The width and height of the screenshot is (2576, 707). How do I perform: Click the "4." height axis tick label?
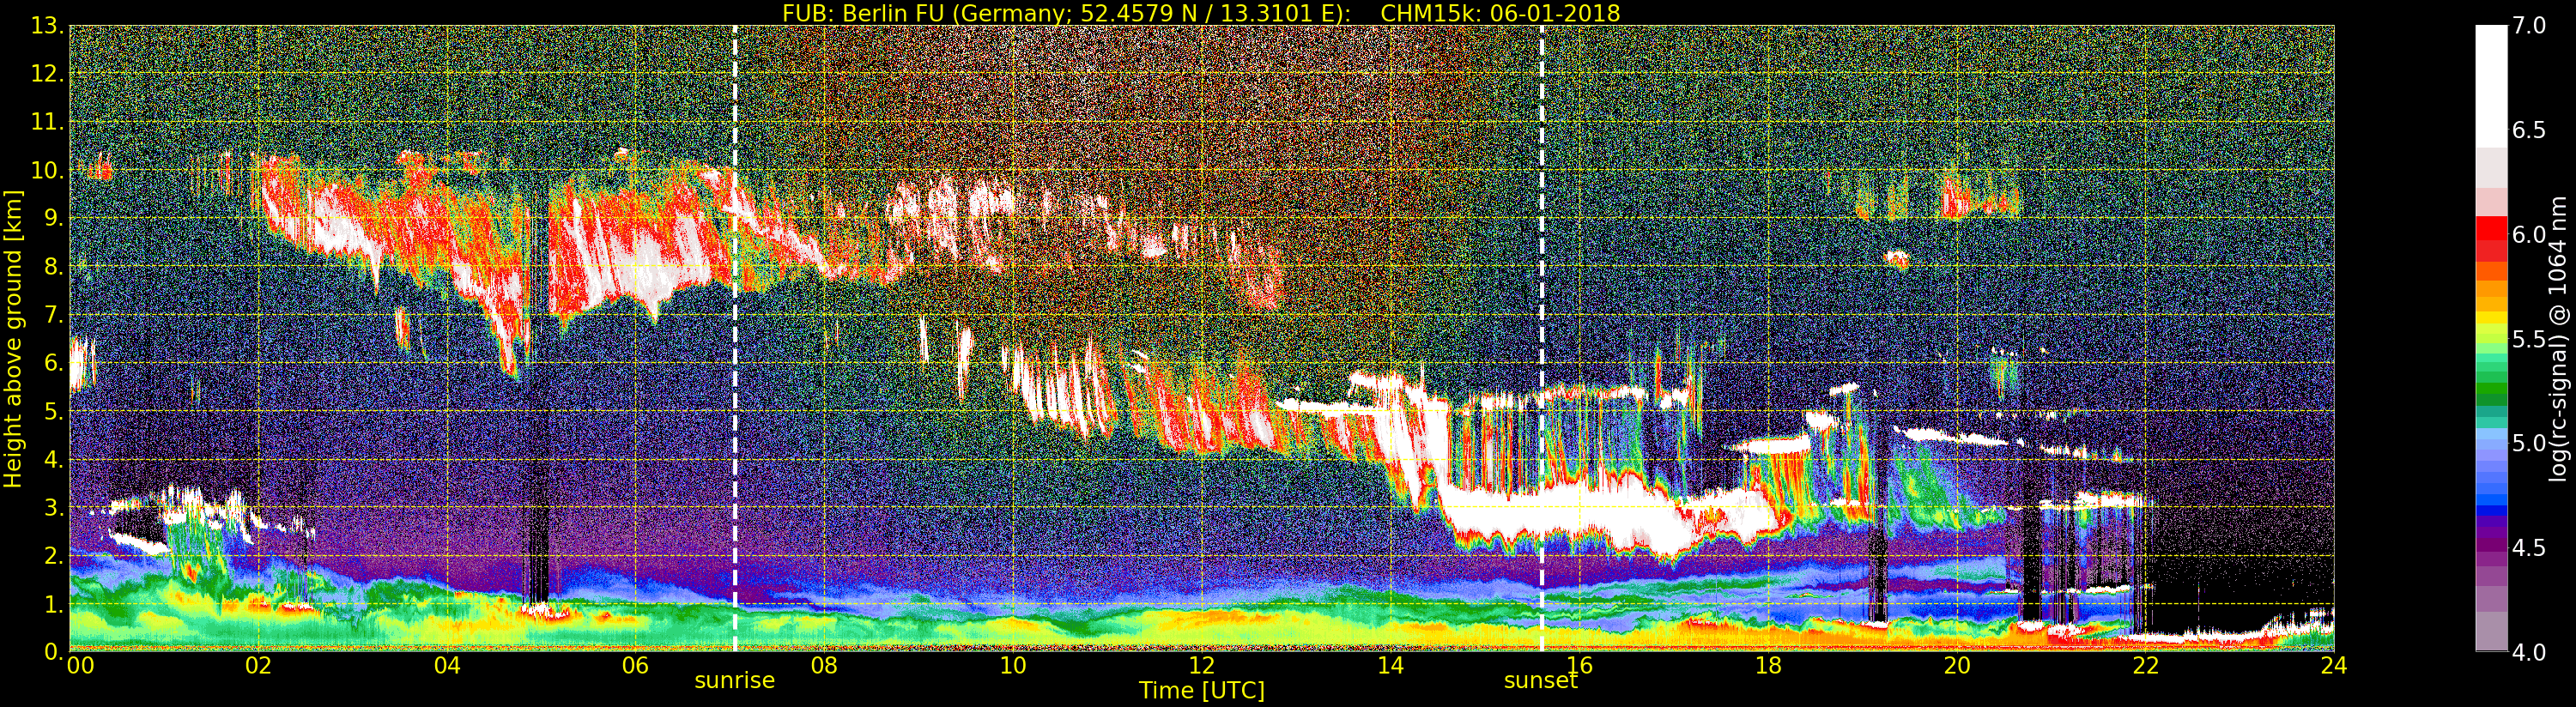click(x=54, y=459)
